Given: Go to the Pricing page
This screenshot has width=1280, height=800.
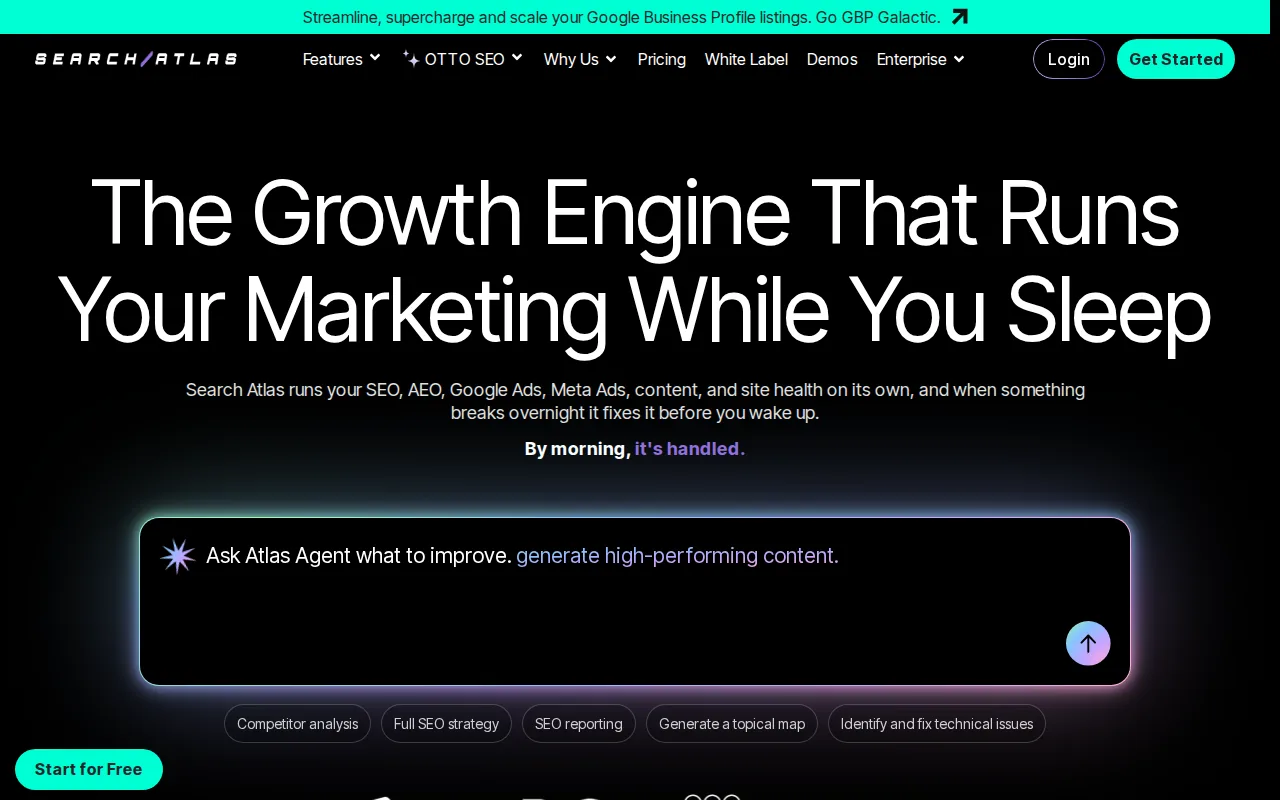Looking at the screenshot, I should tap(662, 59).
